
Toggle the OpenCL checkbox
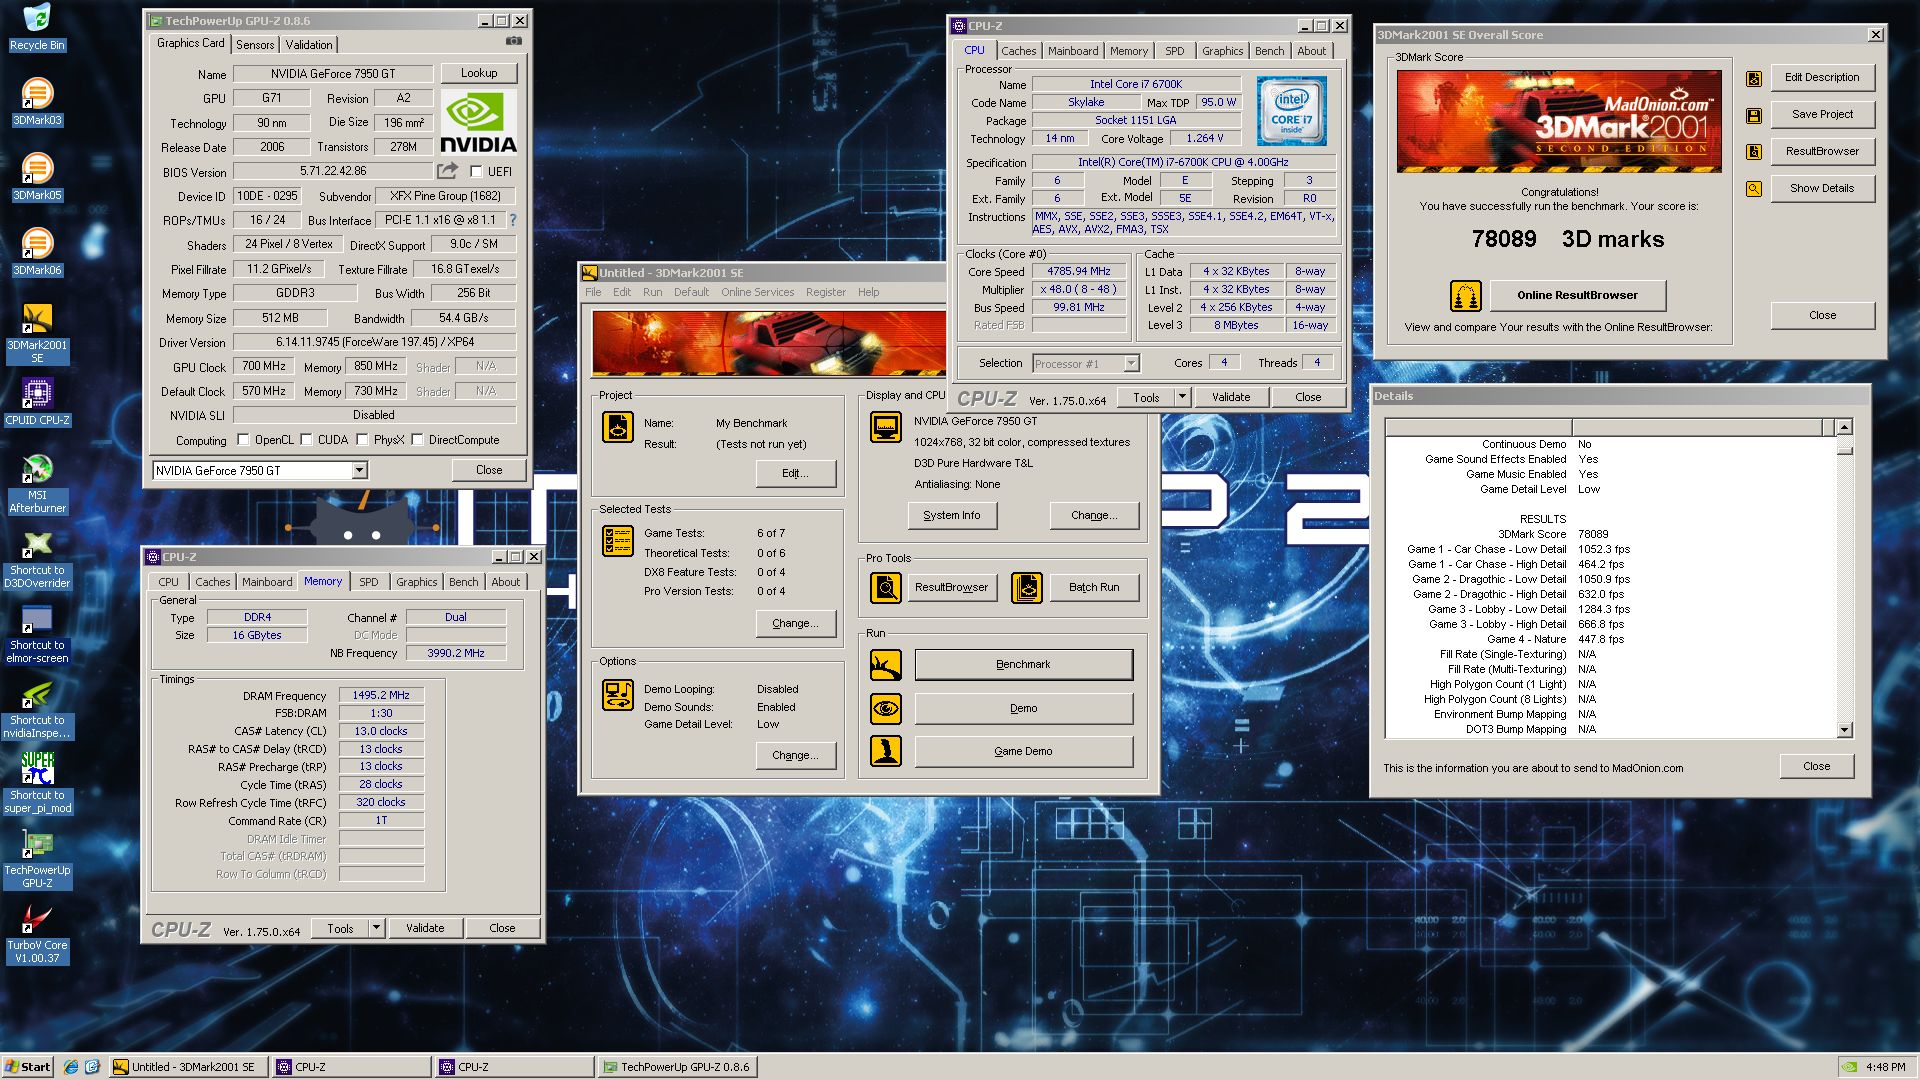(x=243, y=440)
